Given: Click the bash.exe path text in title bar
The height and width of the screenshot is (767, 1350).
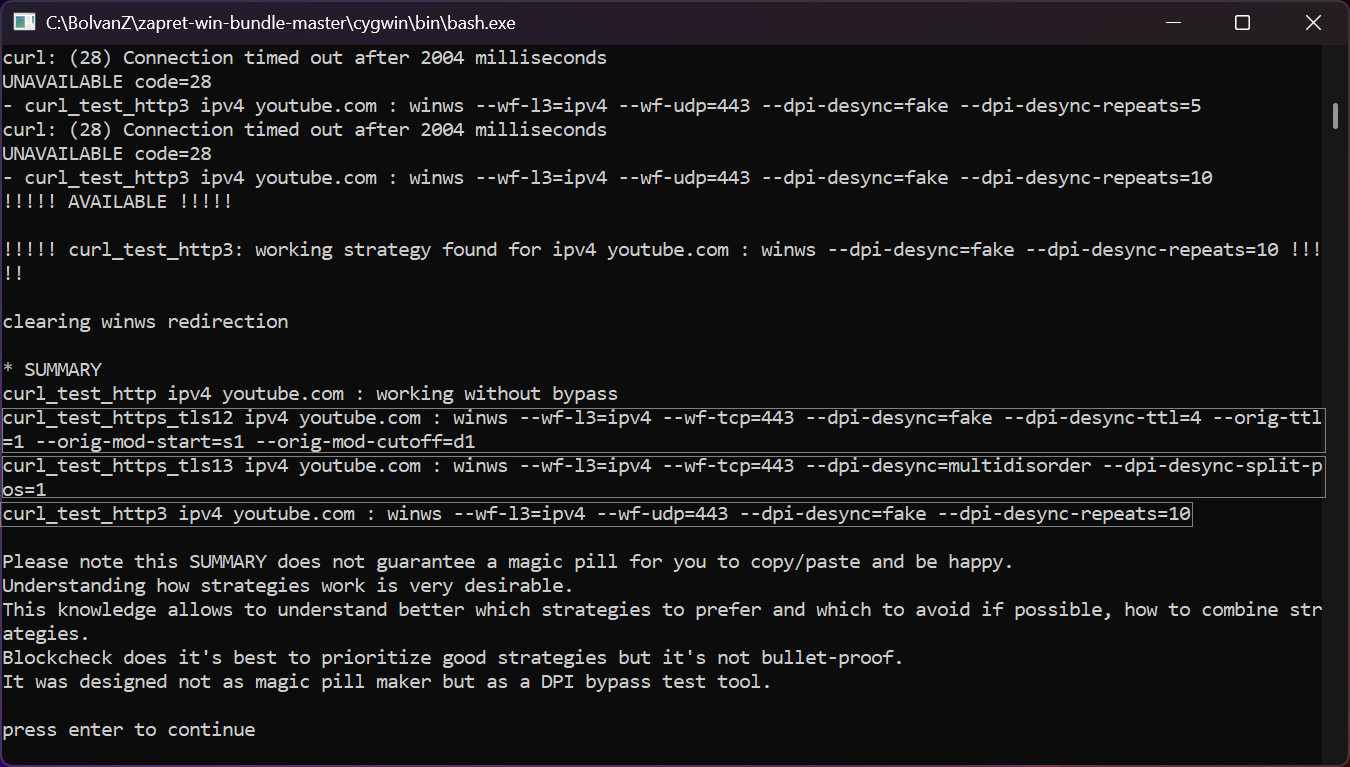Looking at the screenshot, I should [x=281, y=22].
